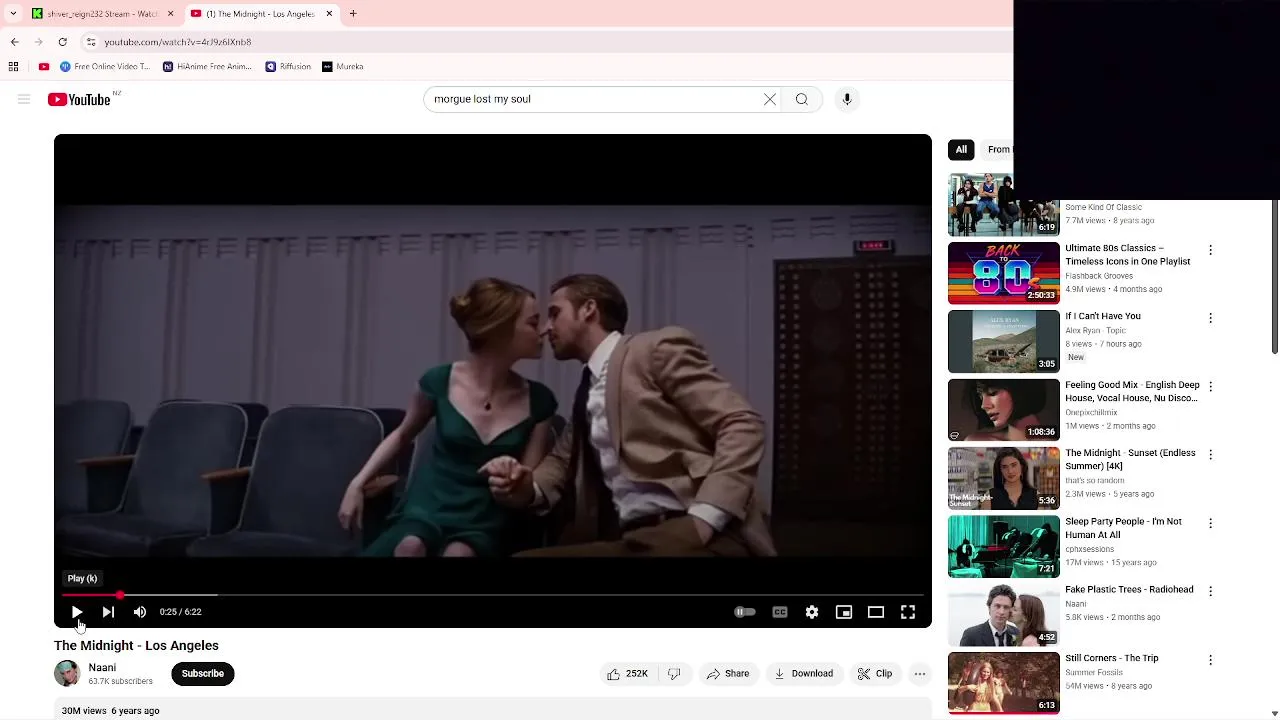This screenshot has width=1280, height=720.
Task: Like the video with thumbs up
Action: click(628, 674)
